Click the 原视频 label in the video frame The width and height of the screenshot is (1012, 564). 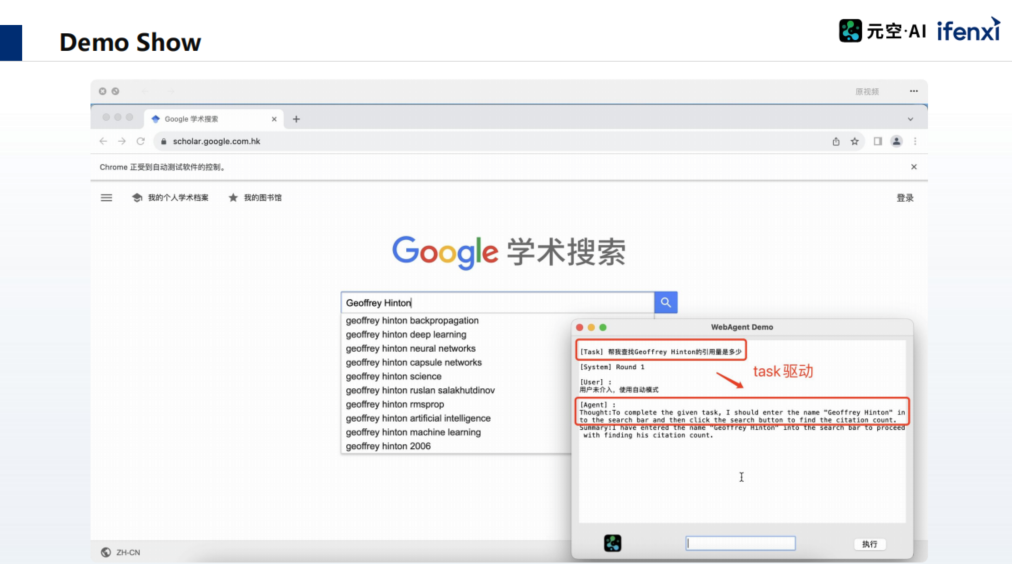[867, 92]
